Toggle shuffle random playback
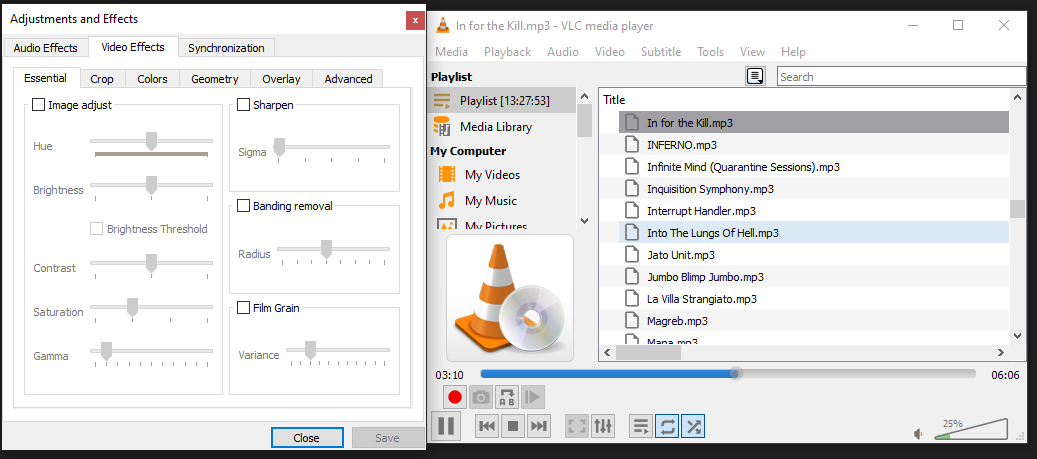1037x459 pixels. [693, 427]
